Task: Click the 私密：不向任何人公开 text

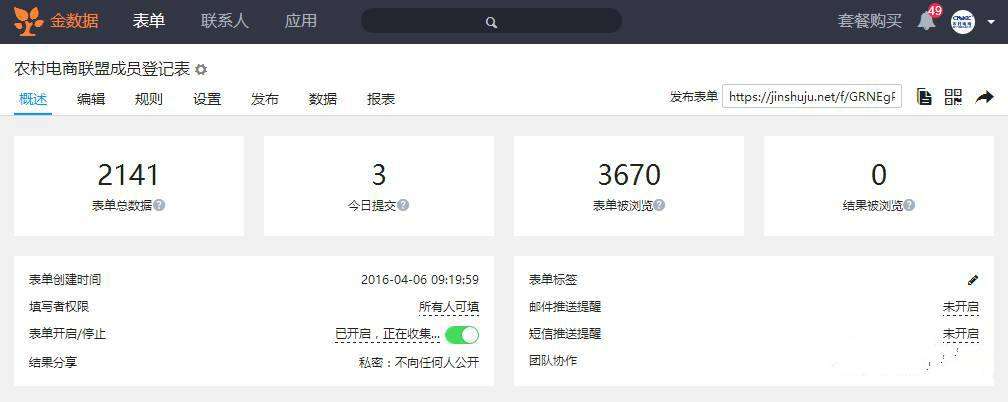Action: pyautogui.click(x=418, y=362)
